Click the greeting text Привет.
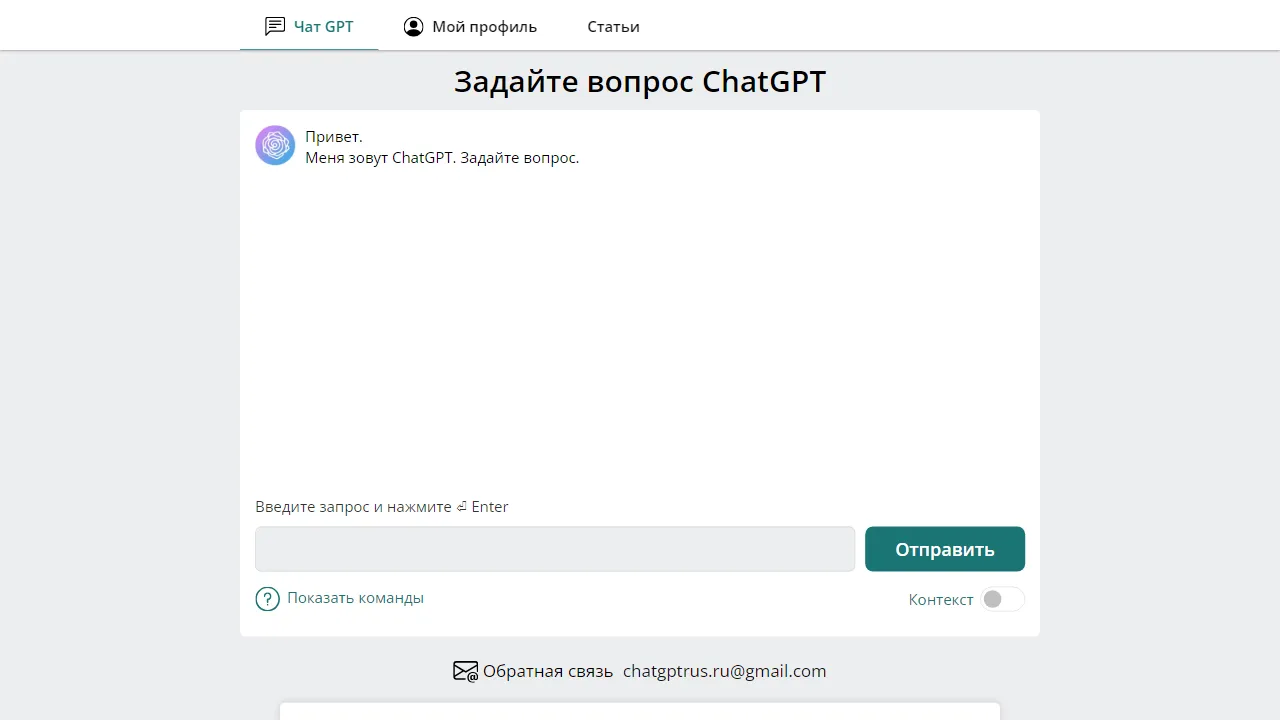This screenshot has height=720, width=1280. click(334, 137)
